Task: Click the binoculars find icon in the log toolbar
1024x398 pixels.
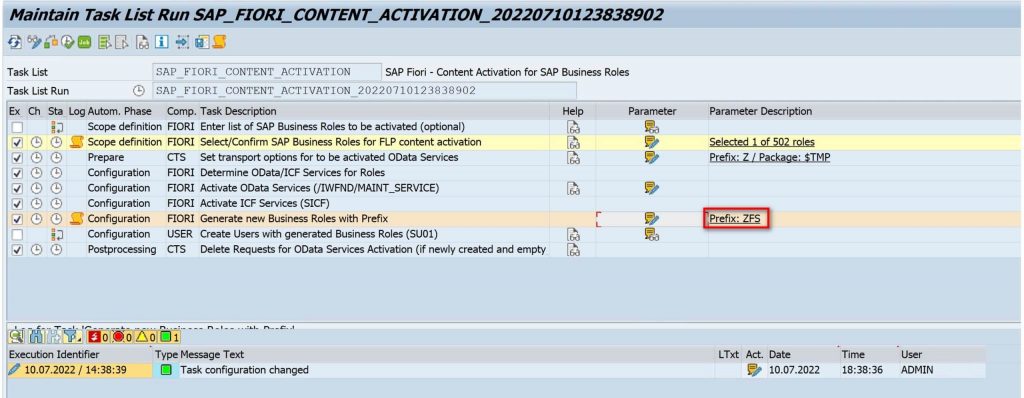Action: pos(36,337)
